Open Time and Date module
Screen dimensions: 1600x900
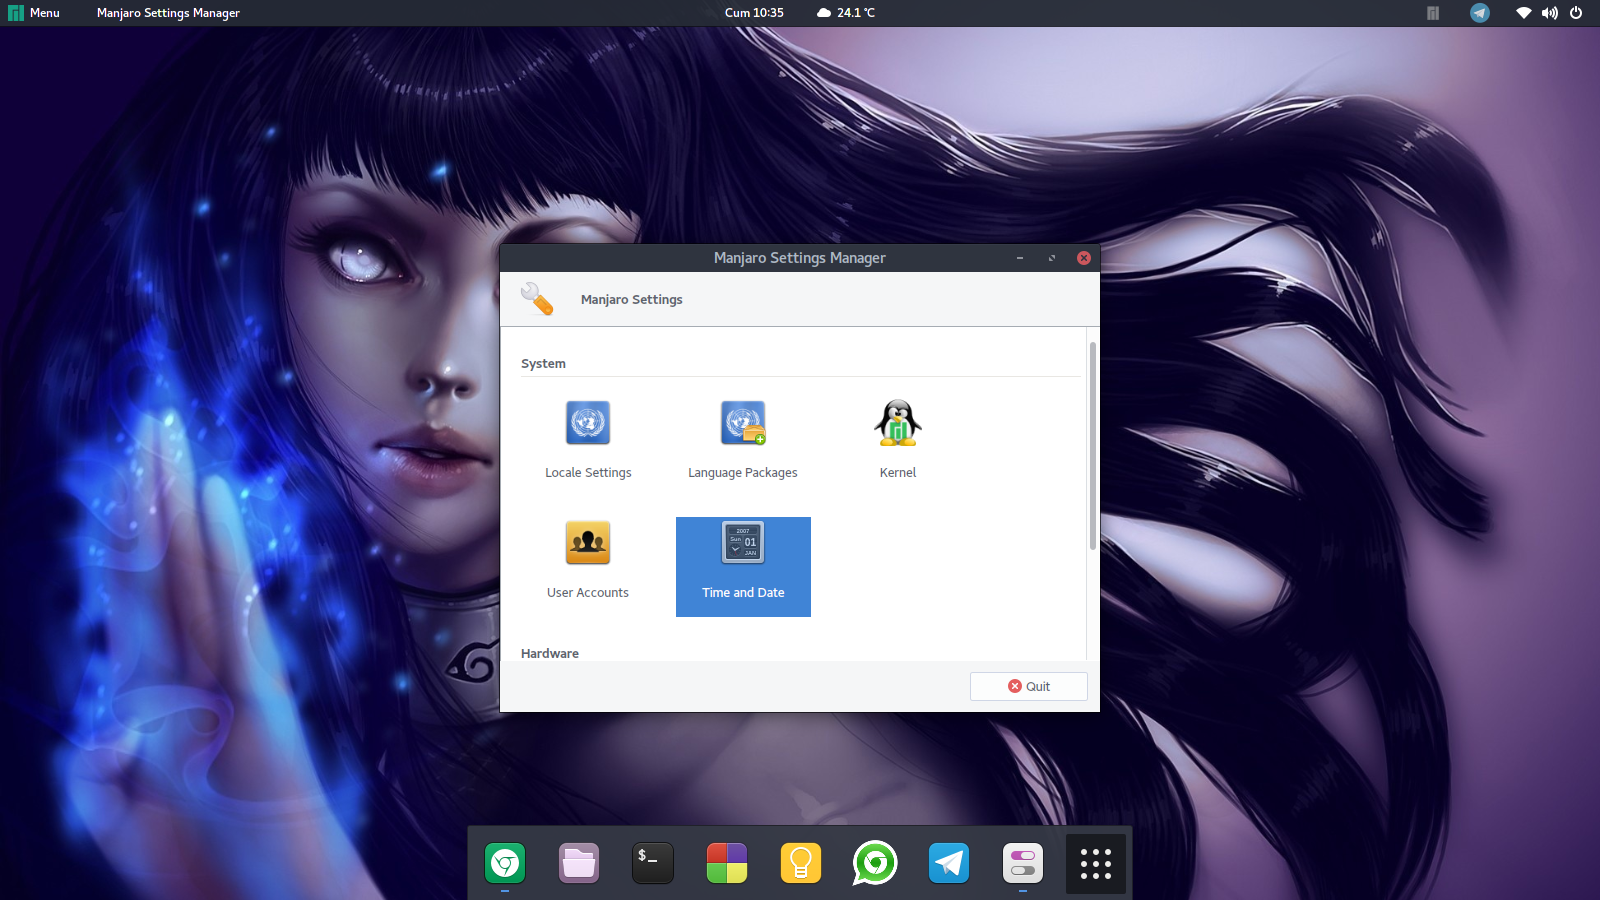[743, 566]
